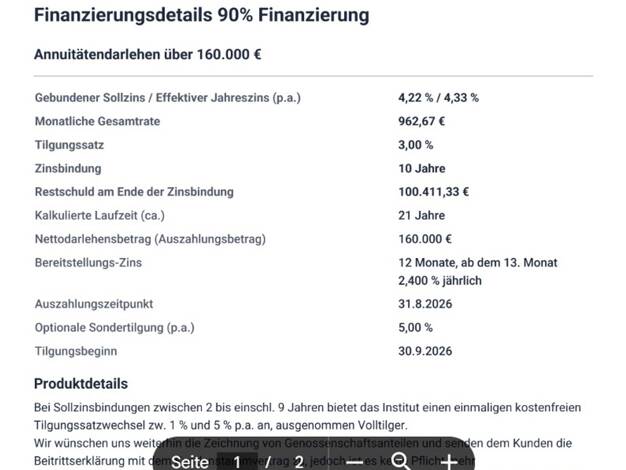626x470 pixels.
Task: Click the Bereitstellungs-Zins row label
Action: (88, 263)
